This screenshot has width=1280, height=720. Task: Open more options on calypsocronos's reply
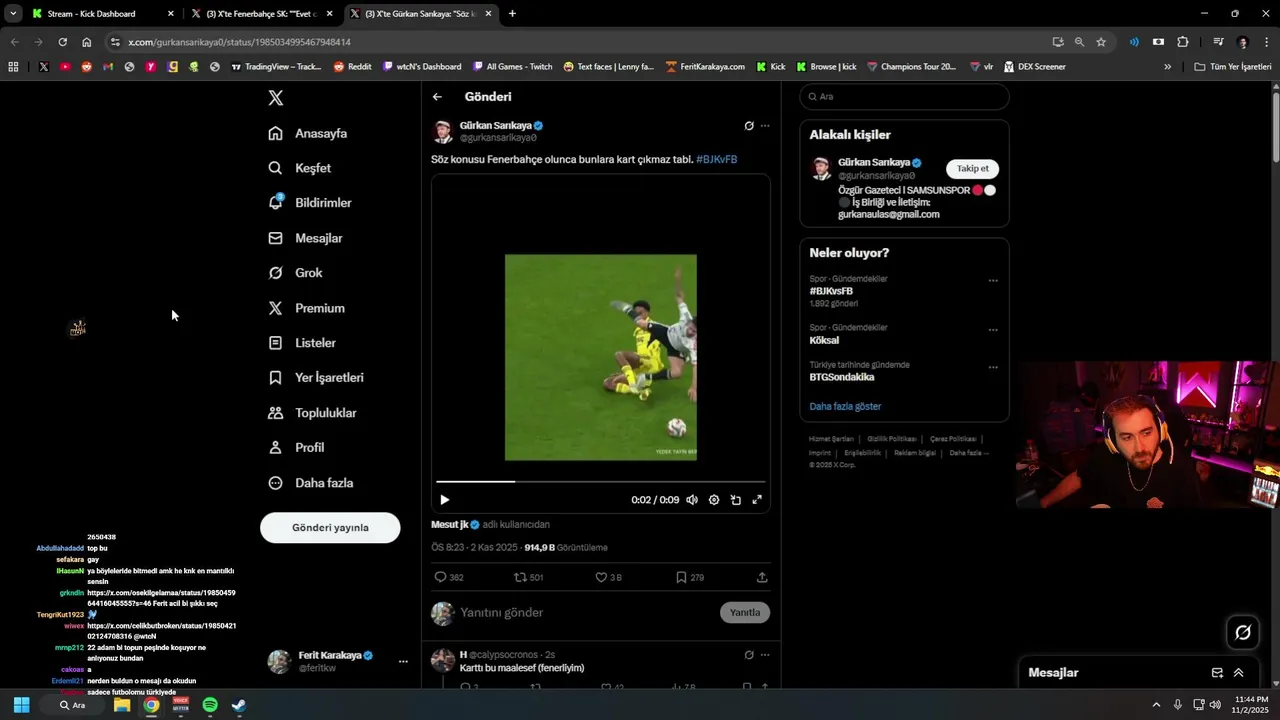click(x=765, y=655)
